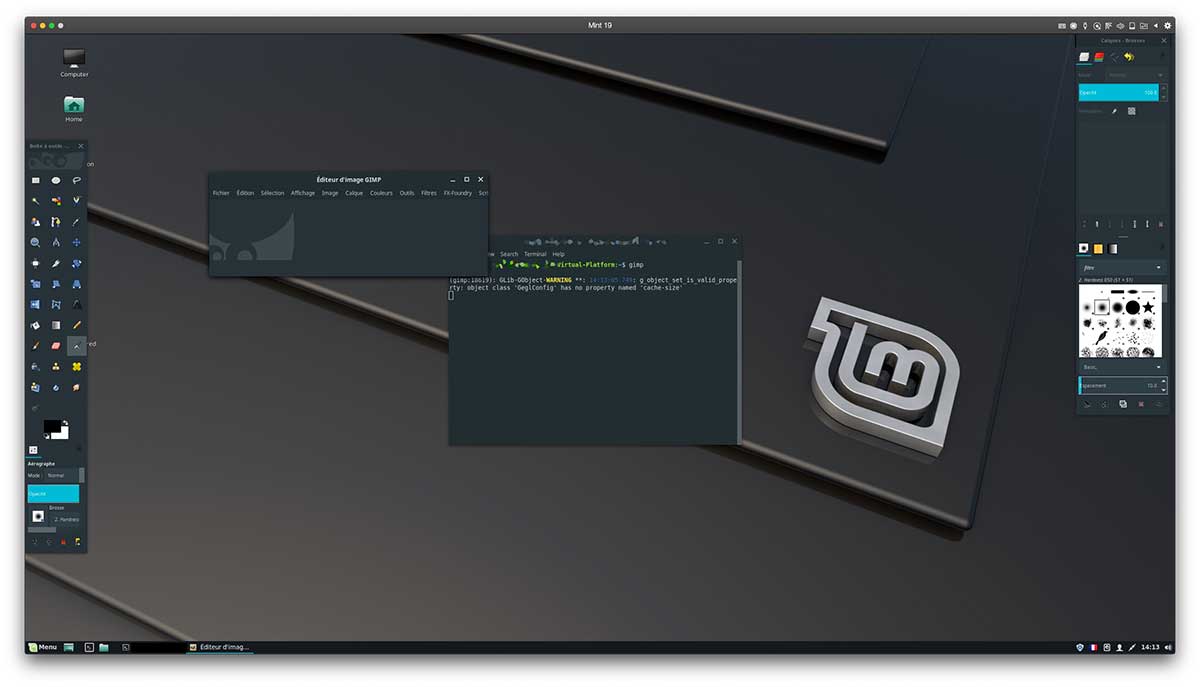
Task: Adjust the Opacité slider in right panel
Action: coord(1118,92)
